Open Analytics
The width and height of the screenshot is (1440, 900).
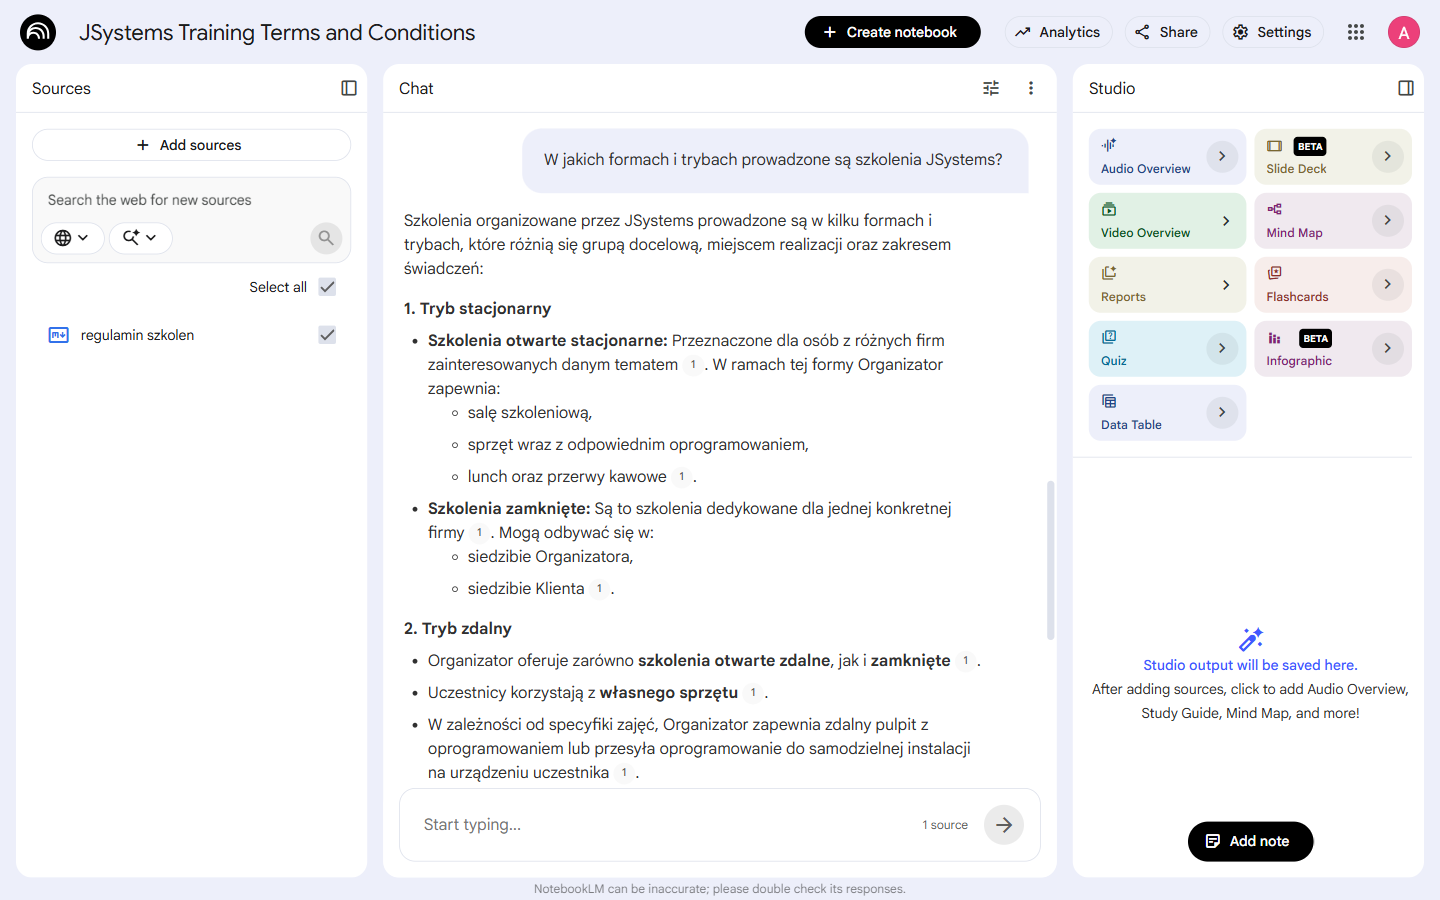click(1058, 32)
